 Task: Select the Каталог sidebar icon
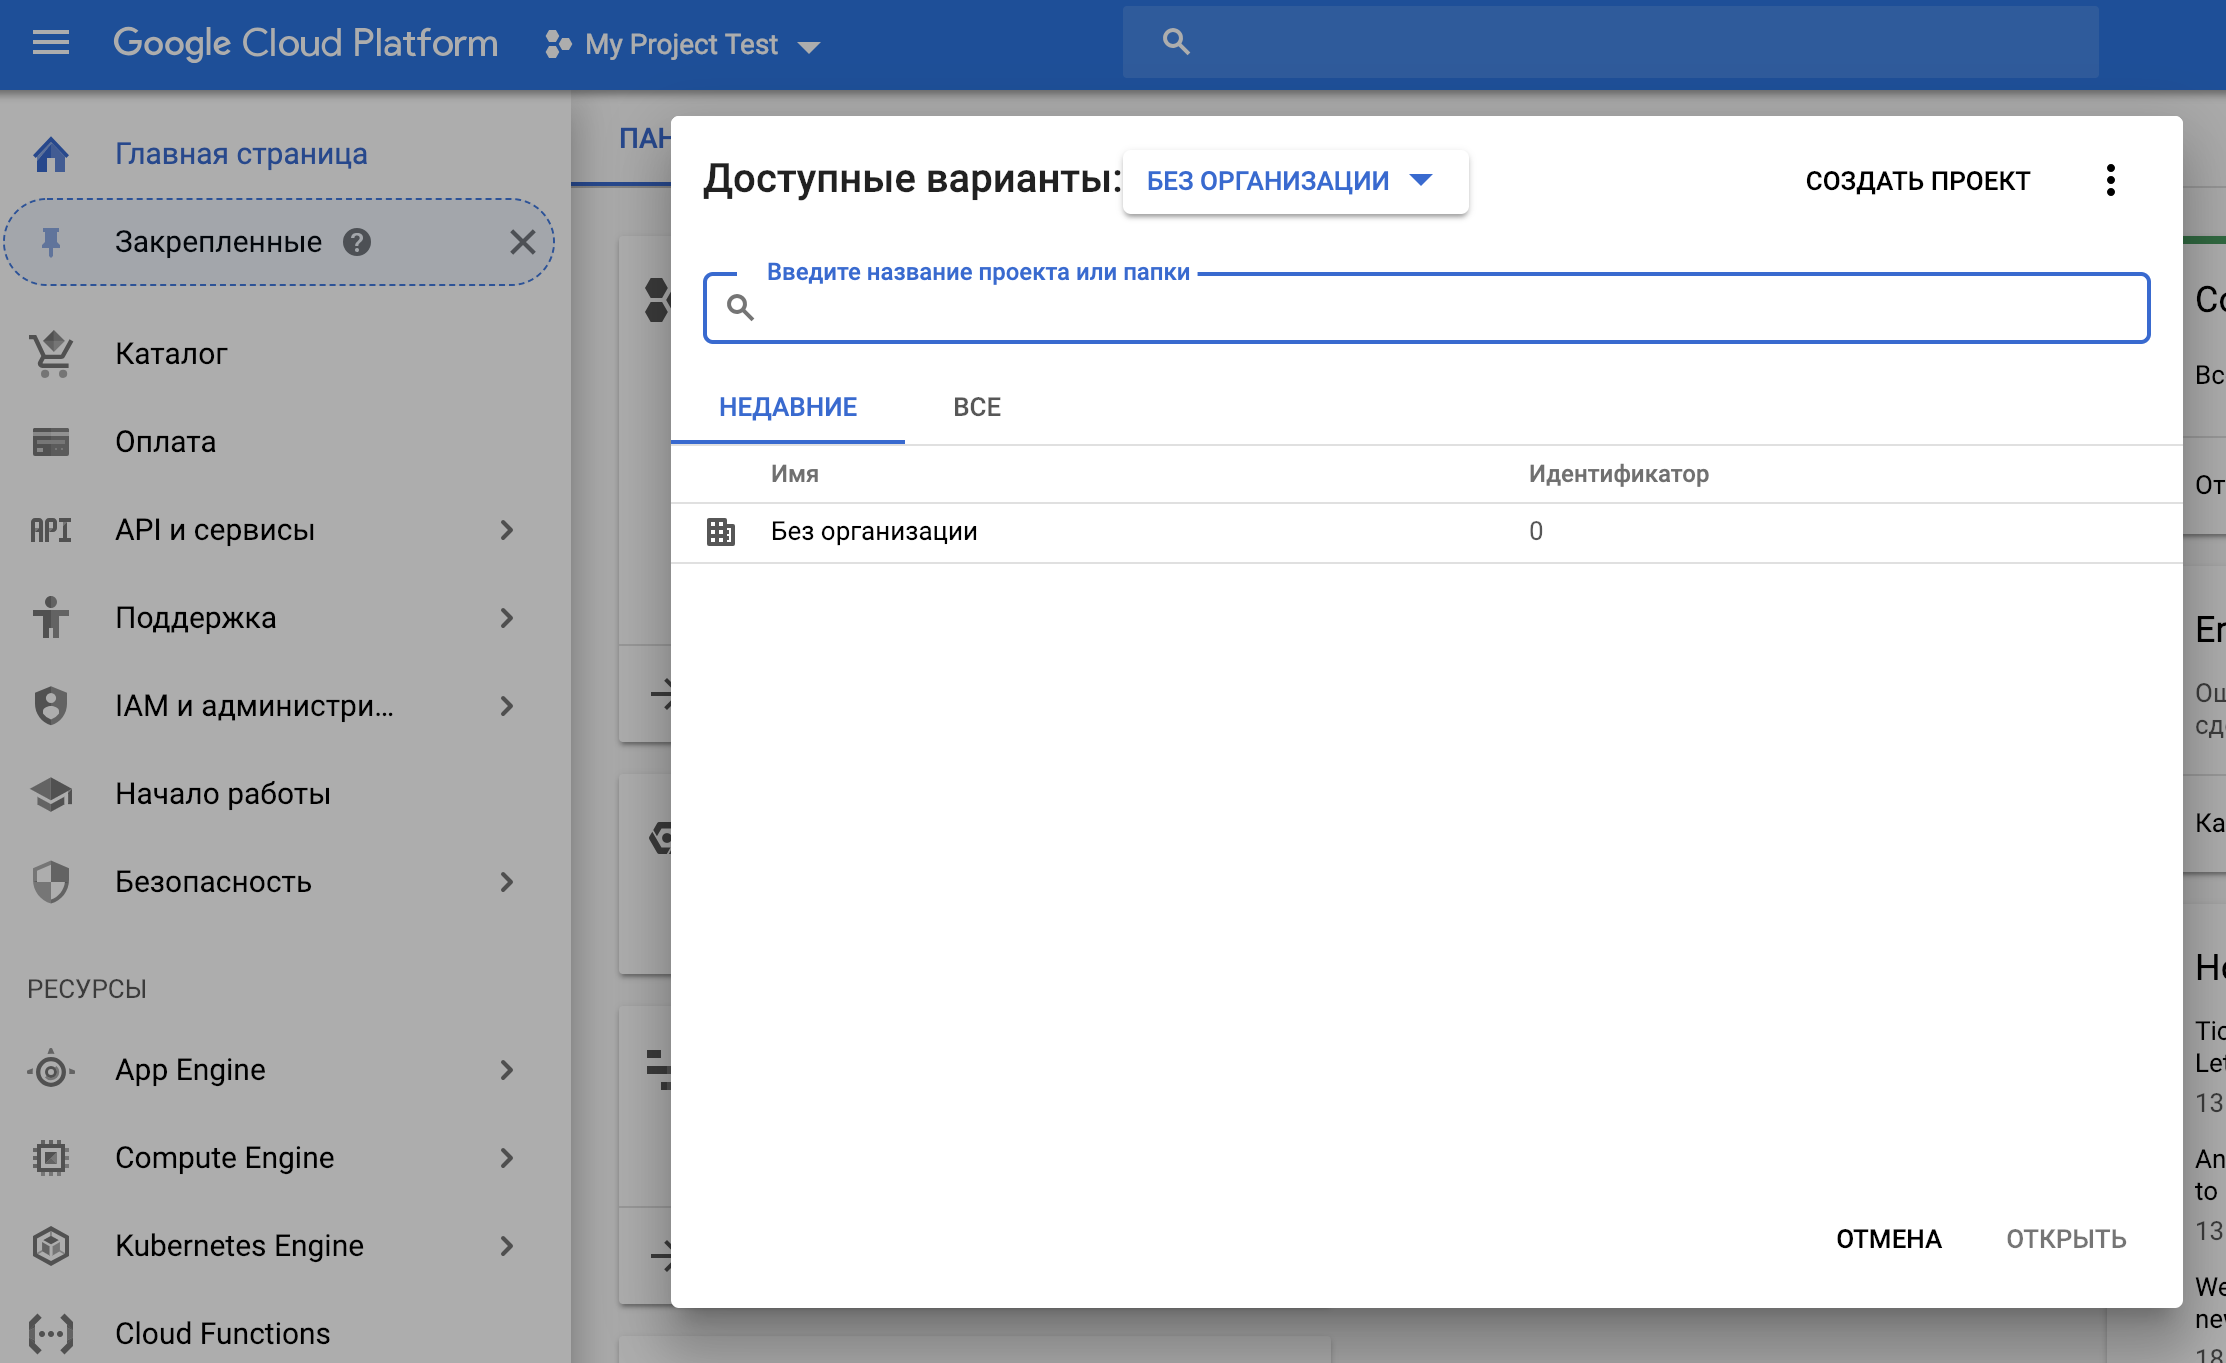click(50, 353)
